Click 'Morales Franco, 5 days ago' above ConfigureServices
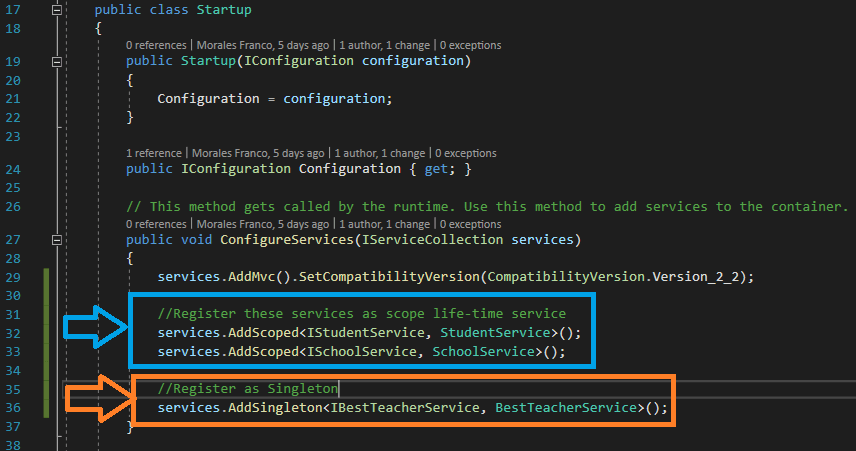Image resolution: width=856 pixels, height=451 pixels. point(263,224)
